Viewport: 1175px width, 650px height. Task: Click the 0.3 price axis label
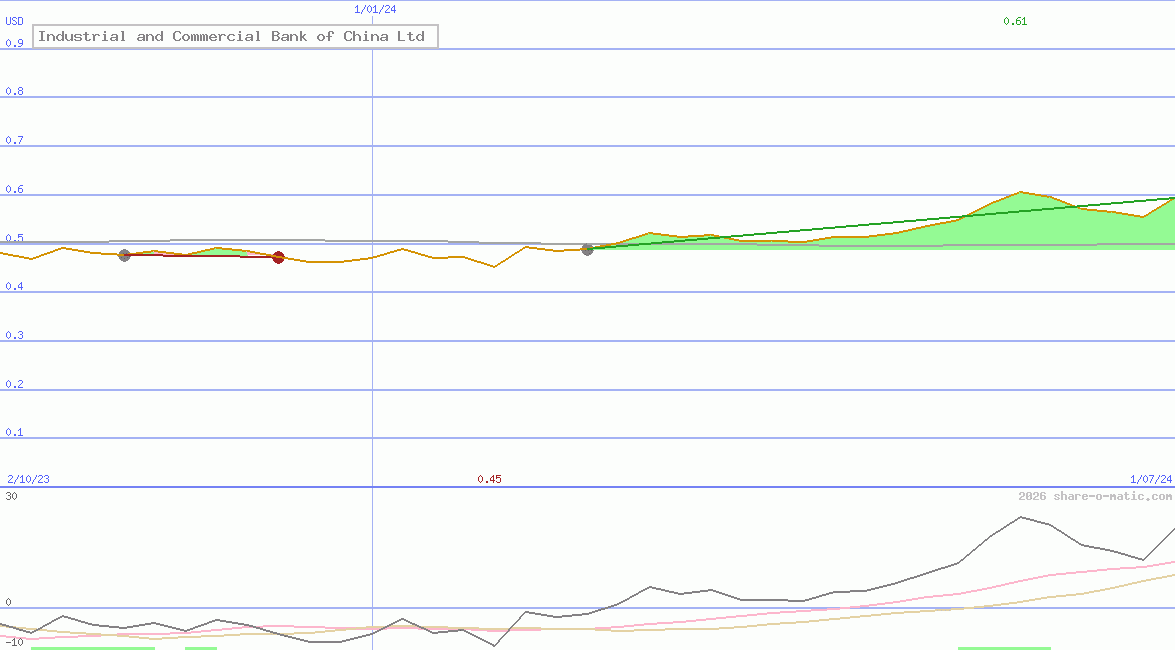pyautogui.click(x=14, y=335)
